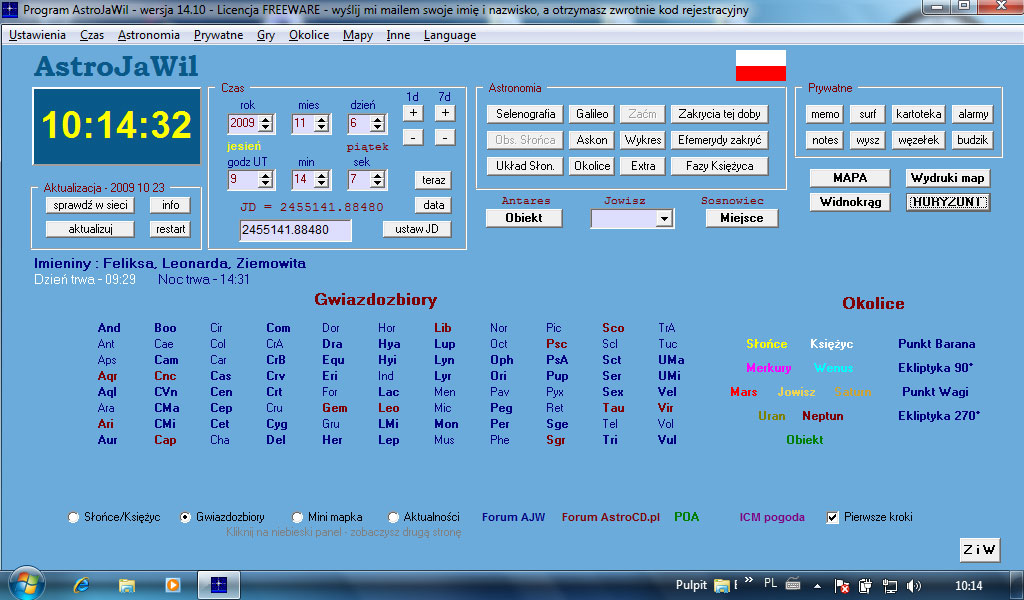This screenshot has height=600, width=1024.
Task: Click the rok year field showing 2009
Action: pos(243,123)
